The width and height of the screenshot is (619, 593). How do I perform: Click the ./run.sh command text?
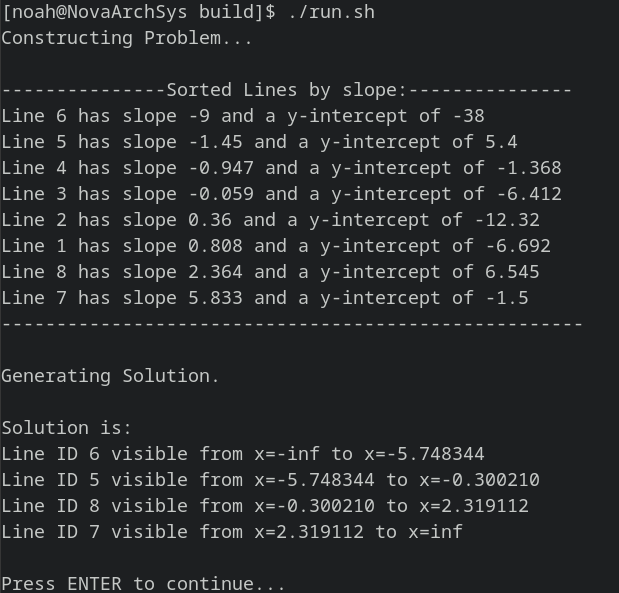pos(331,12)
